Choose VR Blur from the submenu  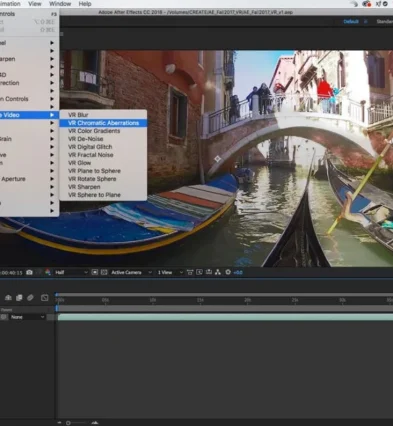(x=103, y=115)
